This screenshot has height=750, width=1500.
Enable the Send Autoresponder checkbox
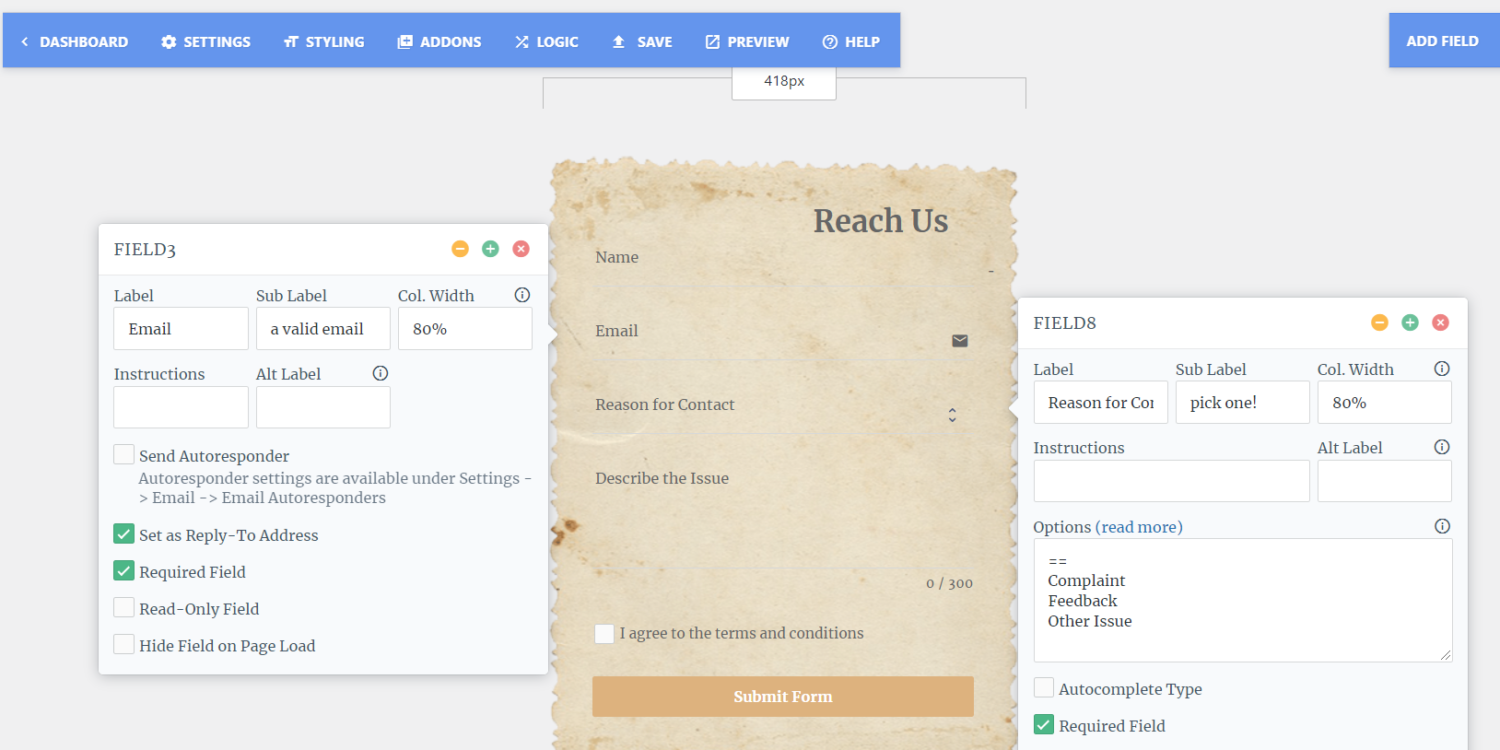coord(124,455)
